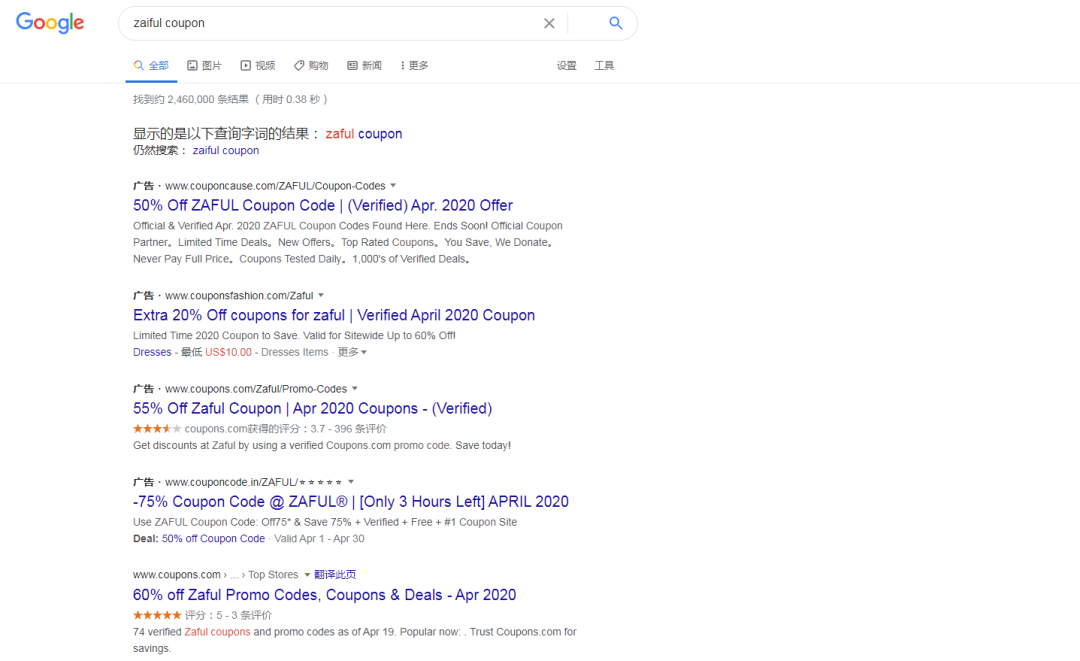Screen dimensions: 1080x661
Task: Click corrected query link zaful coupon
Action: 364,134
